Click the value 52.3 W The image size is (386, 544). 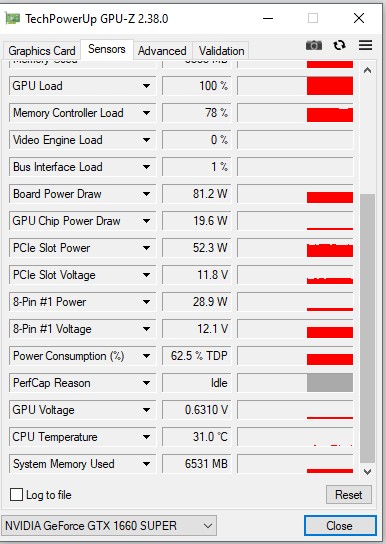(x=197, y=248)
